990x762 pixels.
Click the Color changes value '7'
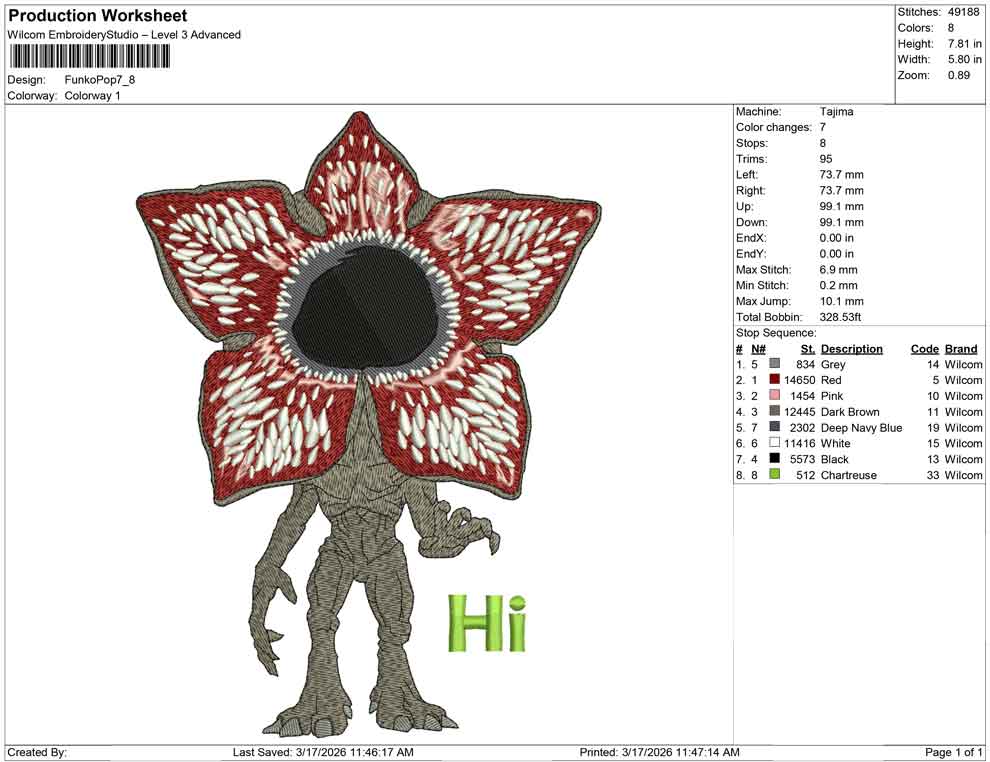pos(823,128)
